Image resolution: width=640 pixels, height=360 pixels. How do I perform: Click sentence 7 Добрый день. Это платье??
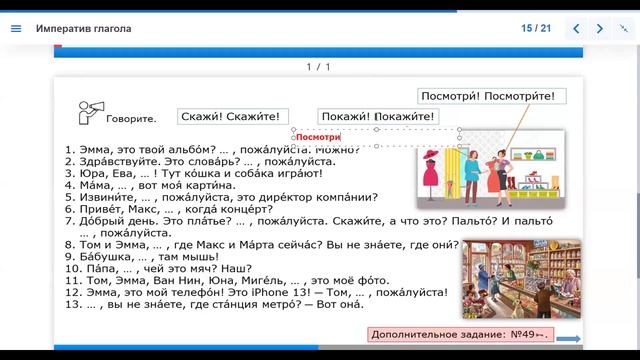pos(309,227)
